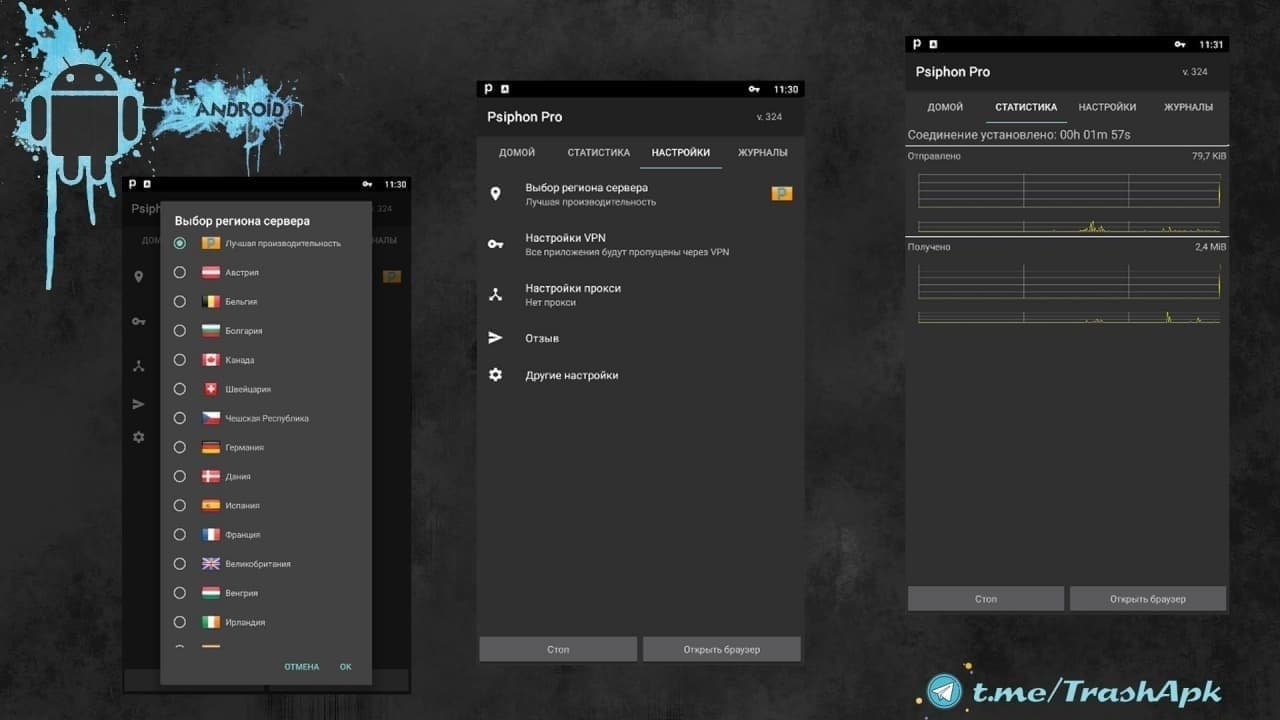Click the VPN key icon in the 11:31 status bar
The width and height of the screenshot is (1280, 720).
tap(1182, 45)
